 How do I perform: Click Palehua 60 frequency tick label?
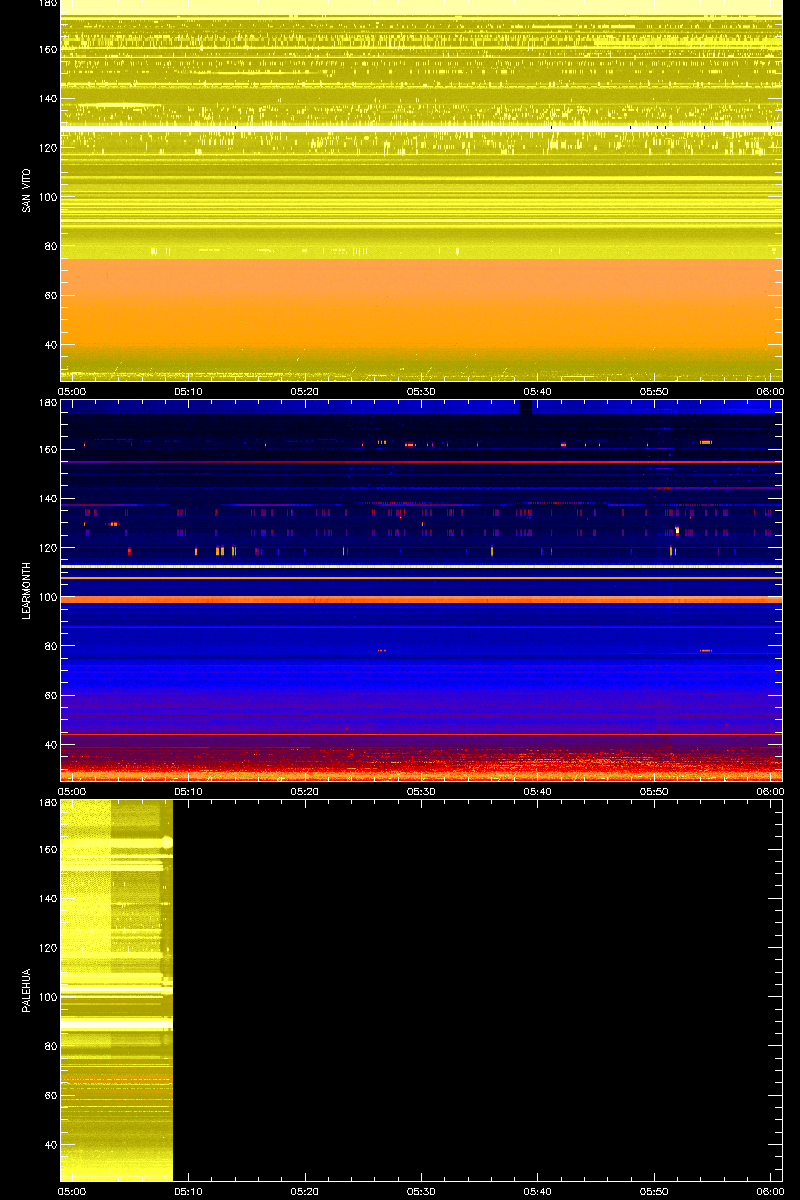pyautogui.click(x=50, y=1096)
